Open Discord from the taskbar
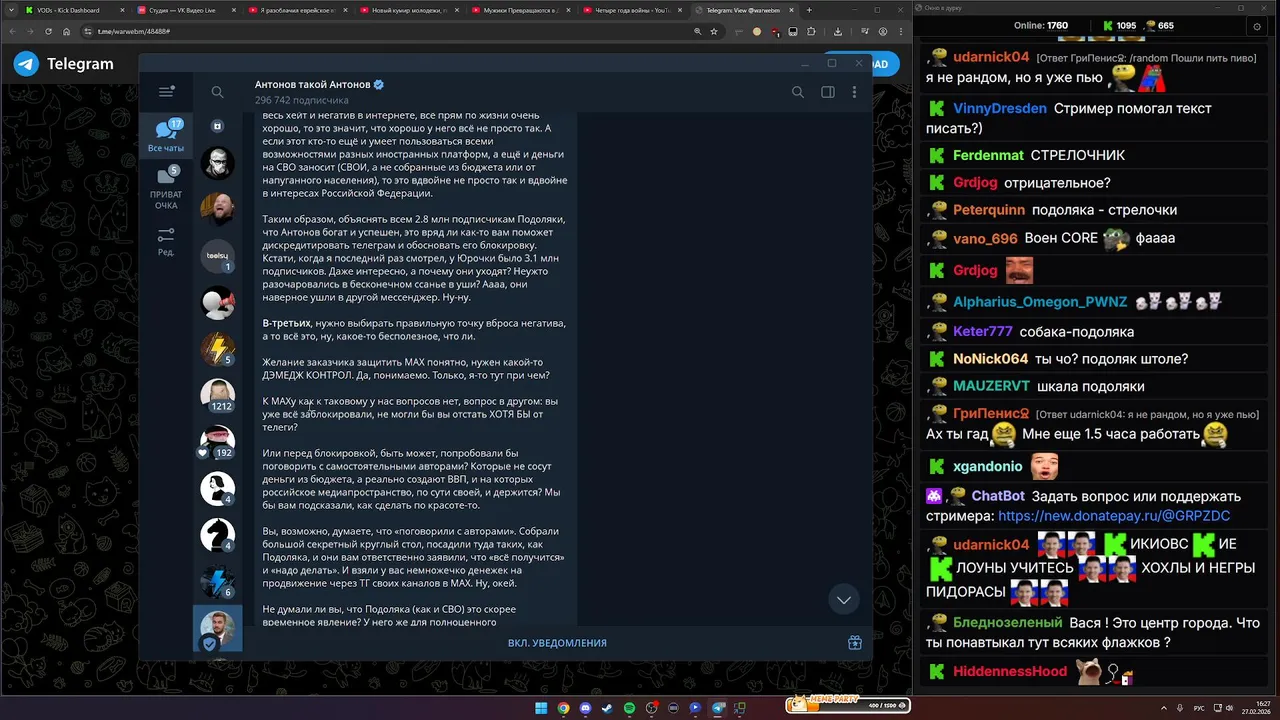The width and height of the screenshot is (1280, 720). 585,708
